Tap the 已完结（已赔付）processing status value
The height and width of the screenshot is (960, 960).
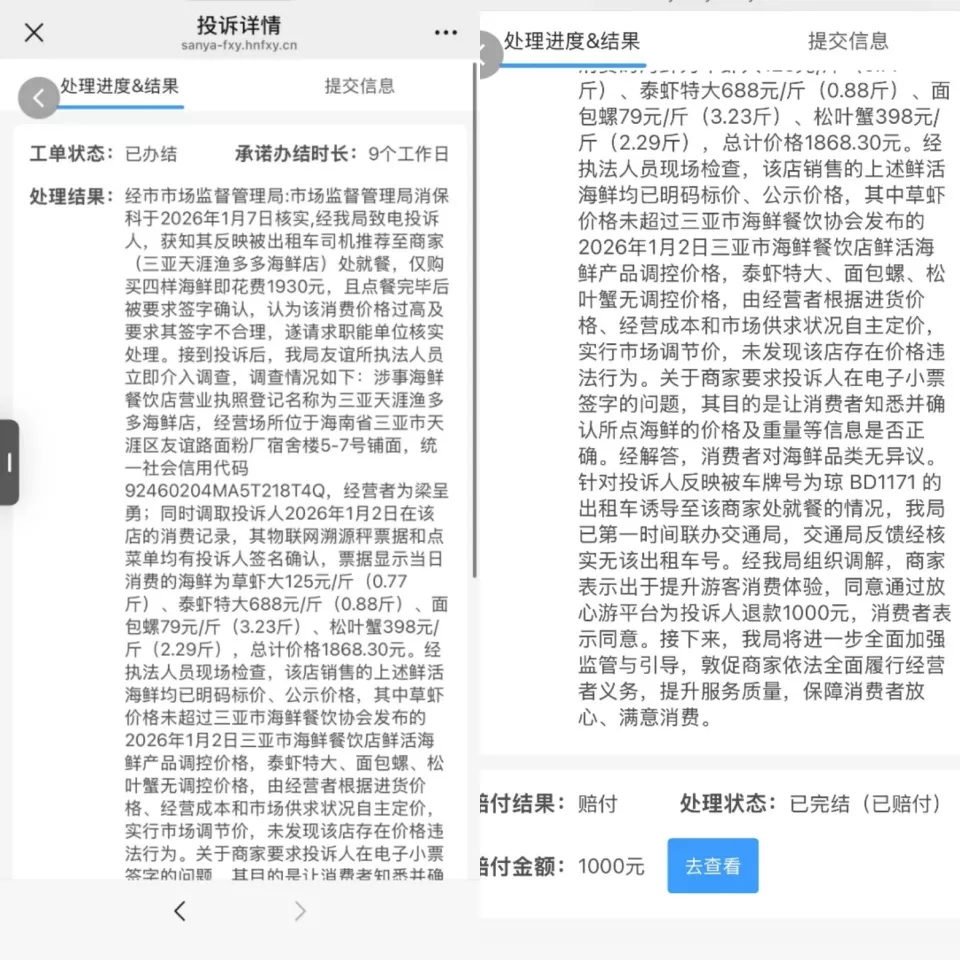pyautogui.click(x=866, y=803)
